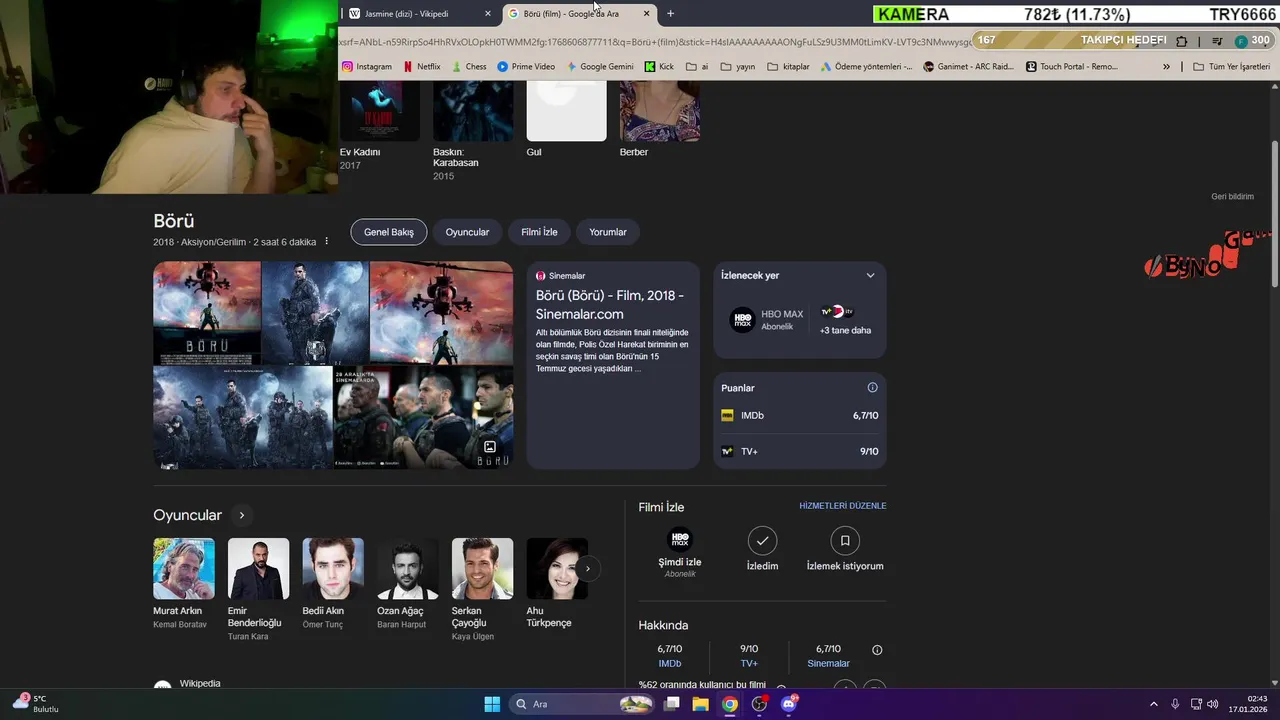Open the 'Tüm Yer İşaretleri' folder

(1231, 67)
